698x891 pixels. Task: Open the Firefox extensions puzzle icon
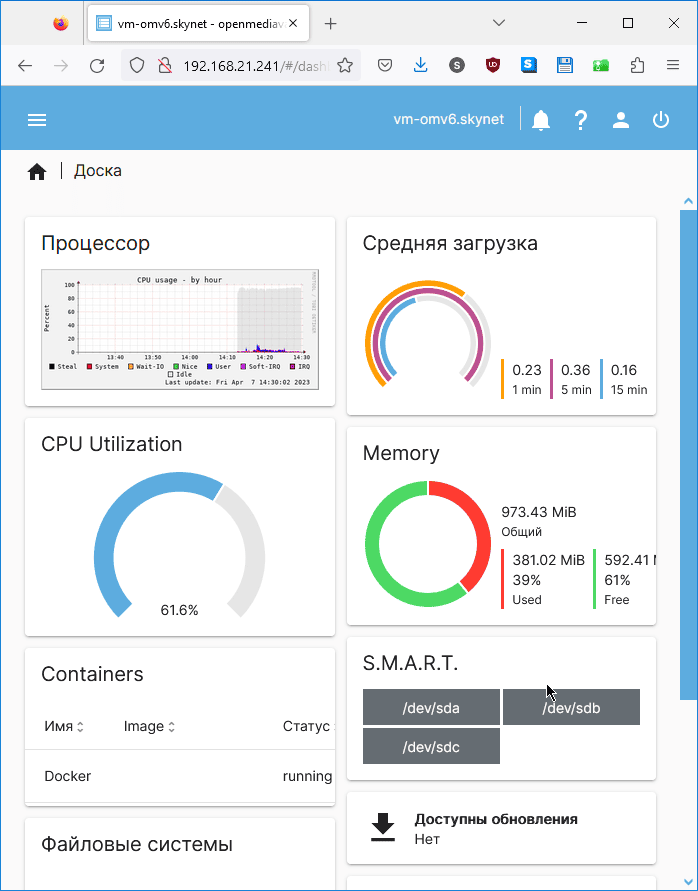(637, 66)
